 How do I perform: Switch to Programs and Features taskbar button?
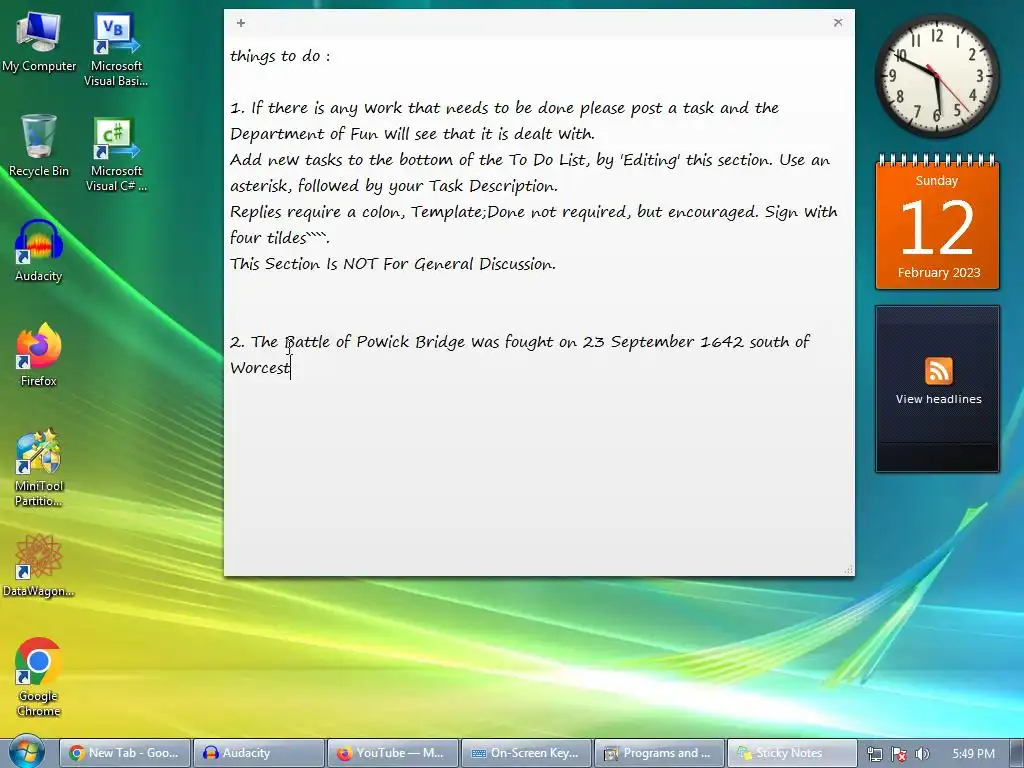tap(660, 753)
